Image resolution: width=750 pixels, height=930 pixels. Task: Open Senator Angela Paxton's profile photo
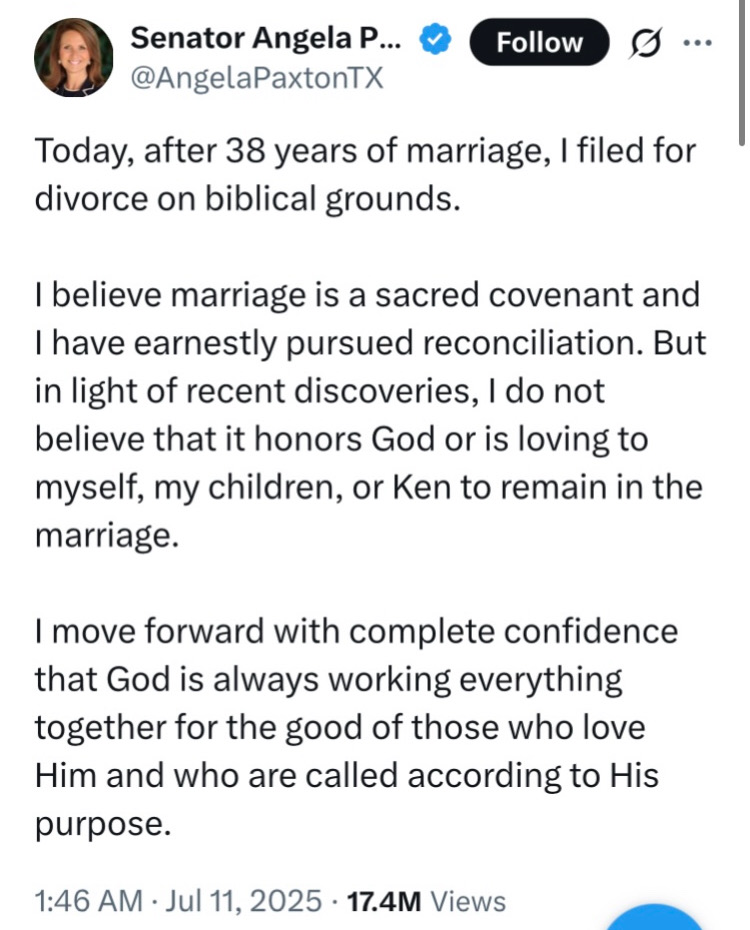(x=74, y=58)
